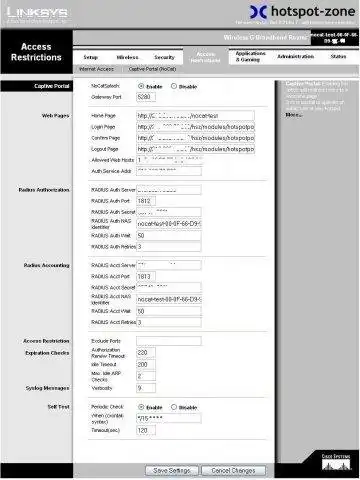
Task: Open the Administration tab
Action: click(296, 56)
